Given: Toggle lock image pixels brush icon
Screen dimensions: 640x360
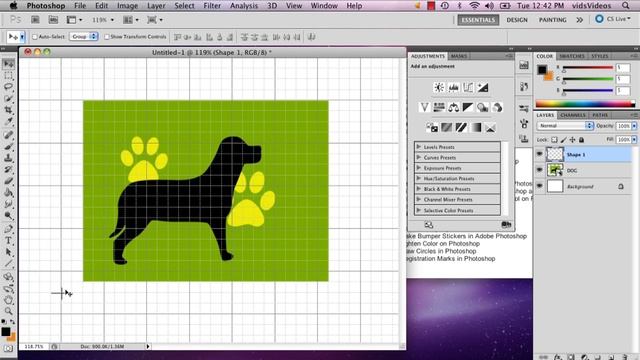Looking at the screenshot, I should (564, 140).
